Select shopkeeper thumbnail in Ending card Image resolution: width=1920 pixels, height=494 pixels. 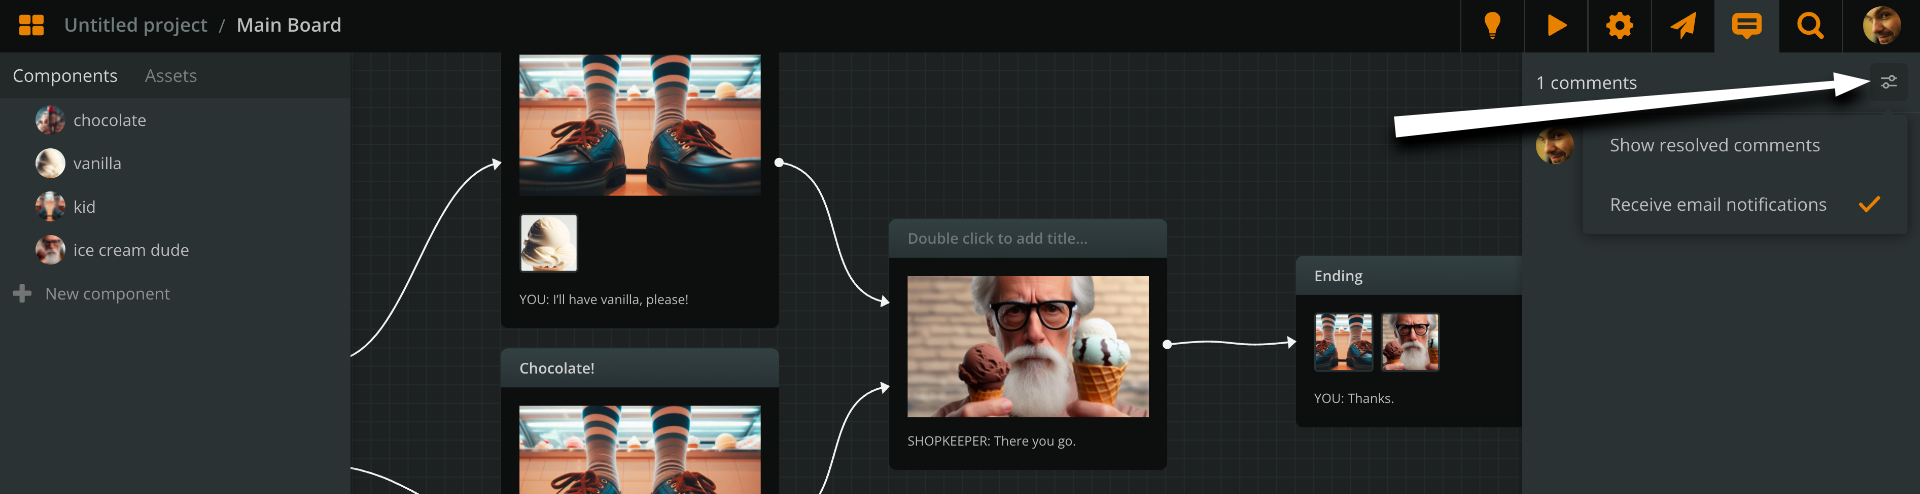pos(1411,342)
